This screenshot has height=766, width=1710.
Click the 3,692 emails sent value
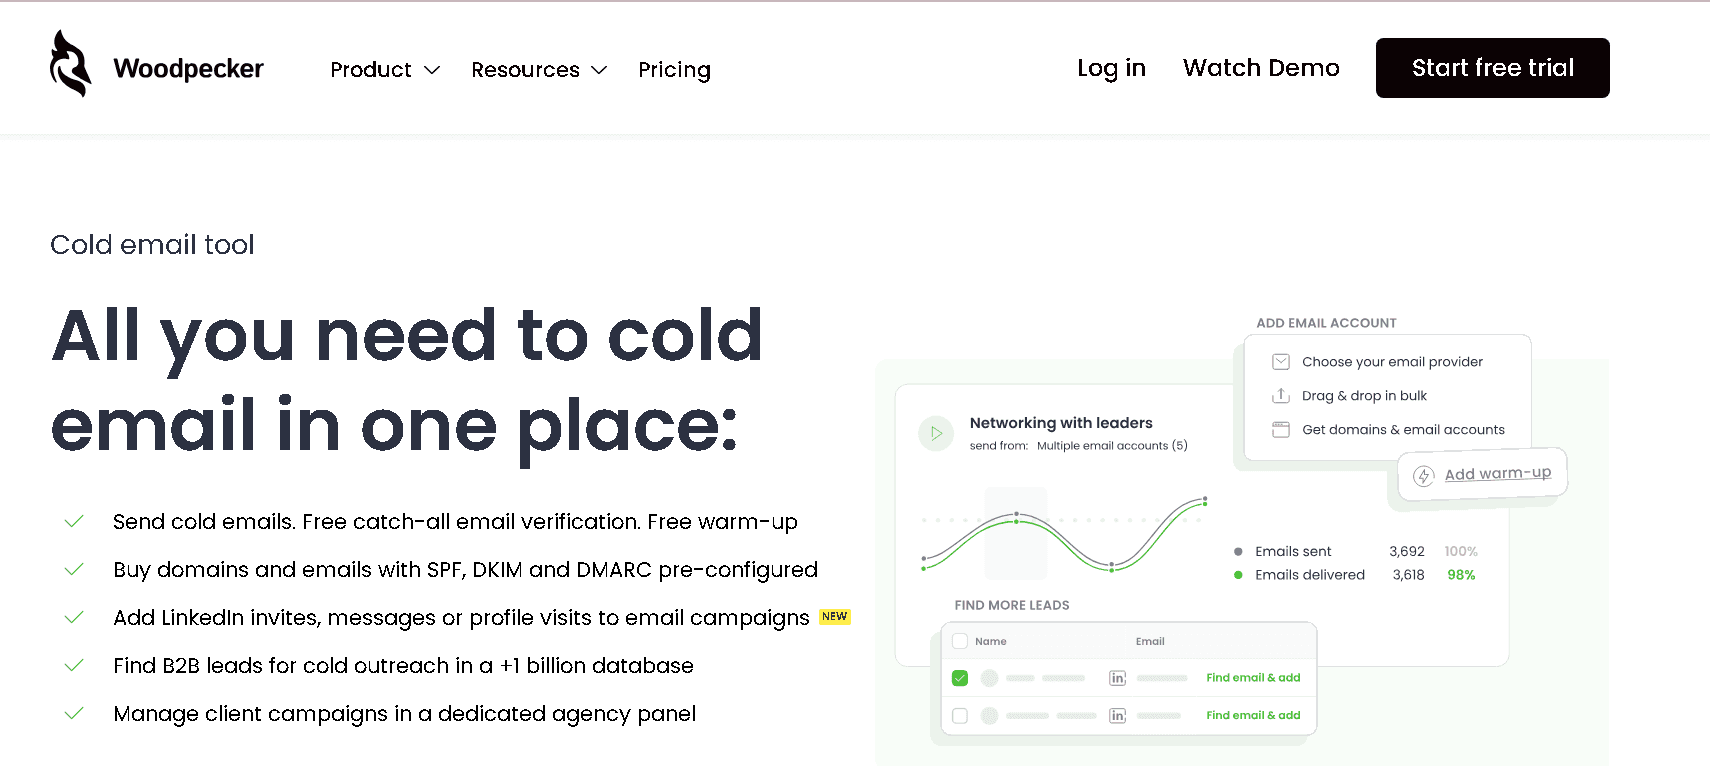tap(1407, 552)
